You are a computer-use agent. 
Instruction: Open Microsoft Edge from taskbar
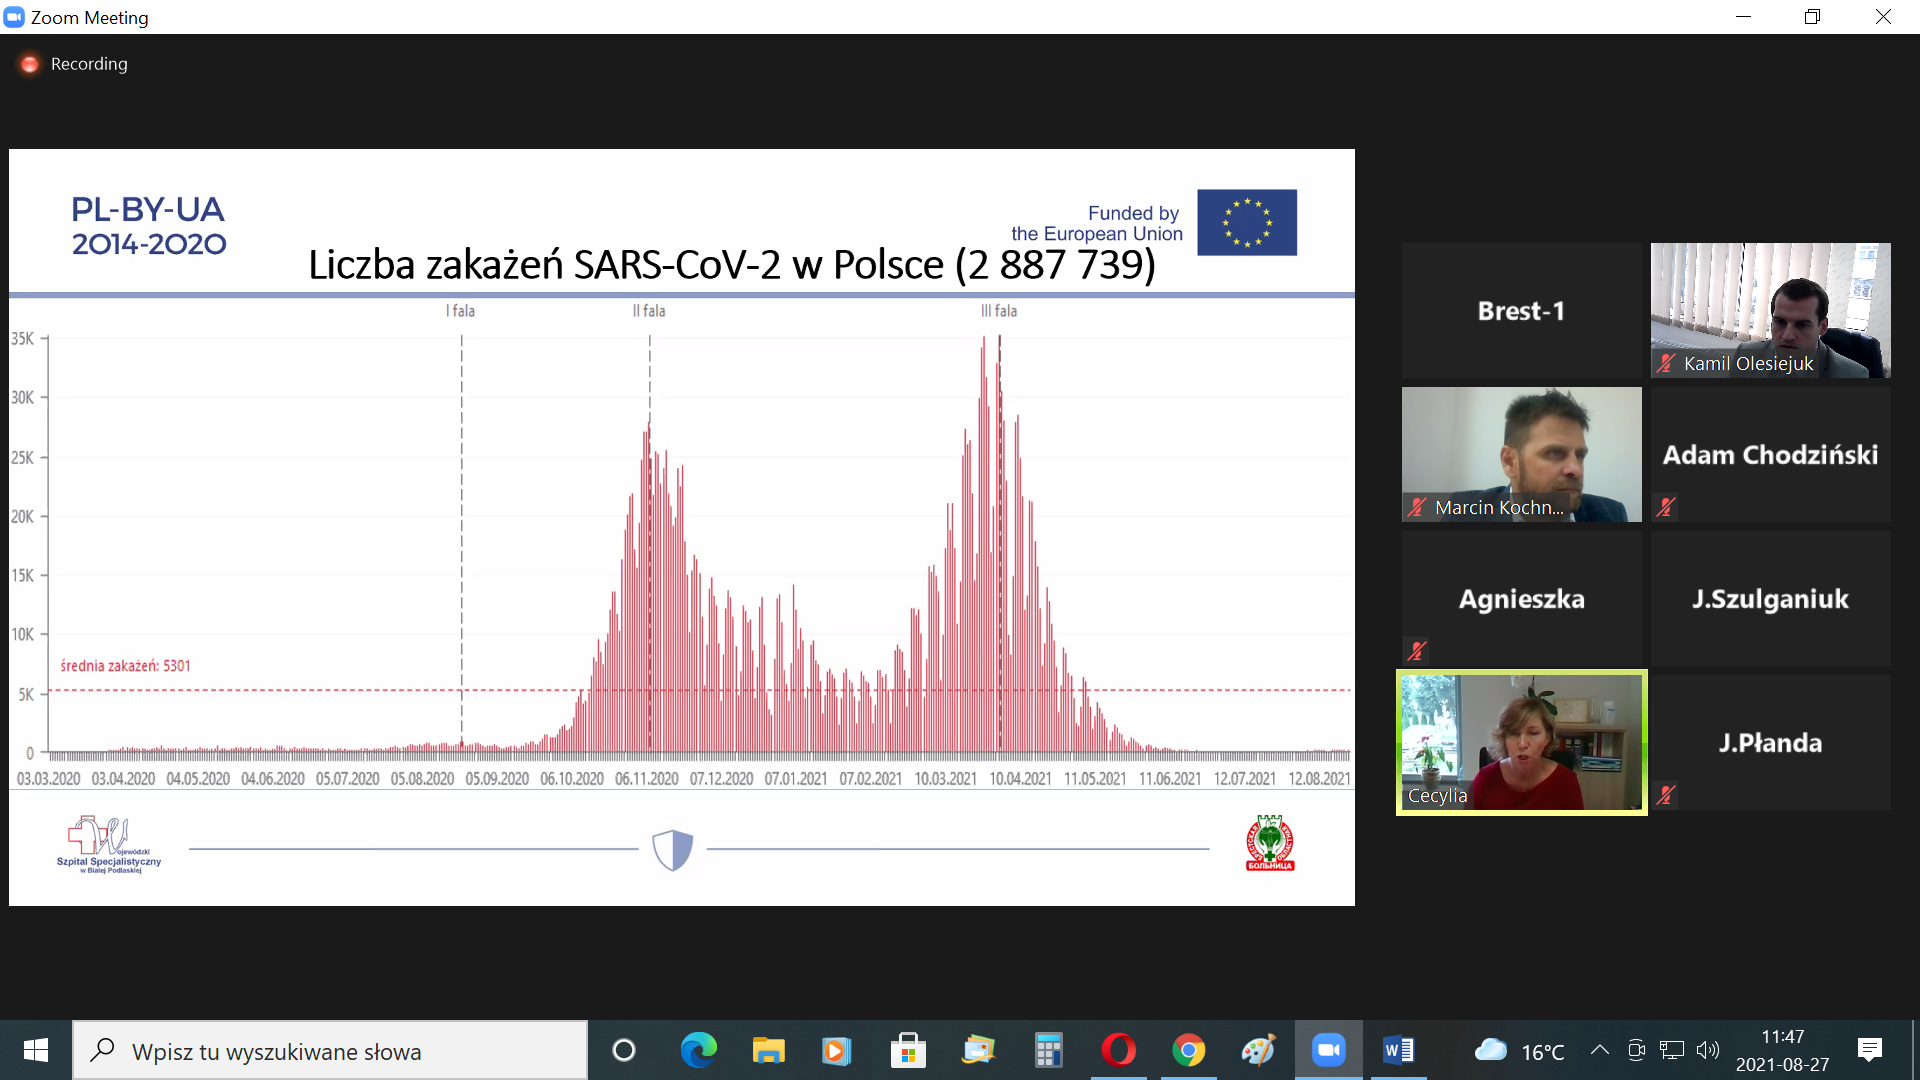pyautogui.click(x=698, y=1050)
